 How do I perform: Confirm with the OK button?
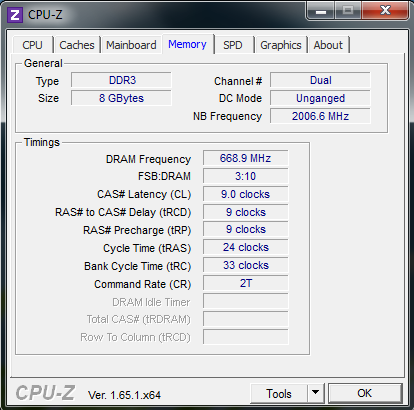click(365, 393)
